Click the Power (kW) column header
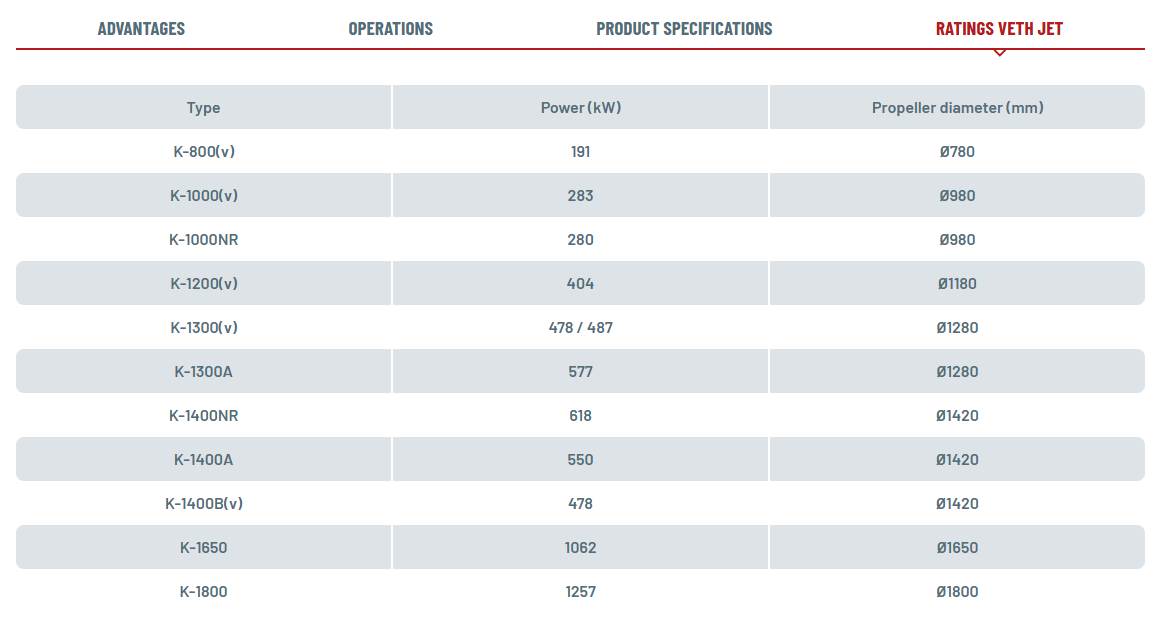 [579, 107]
